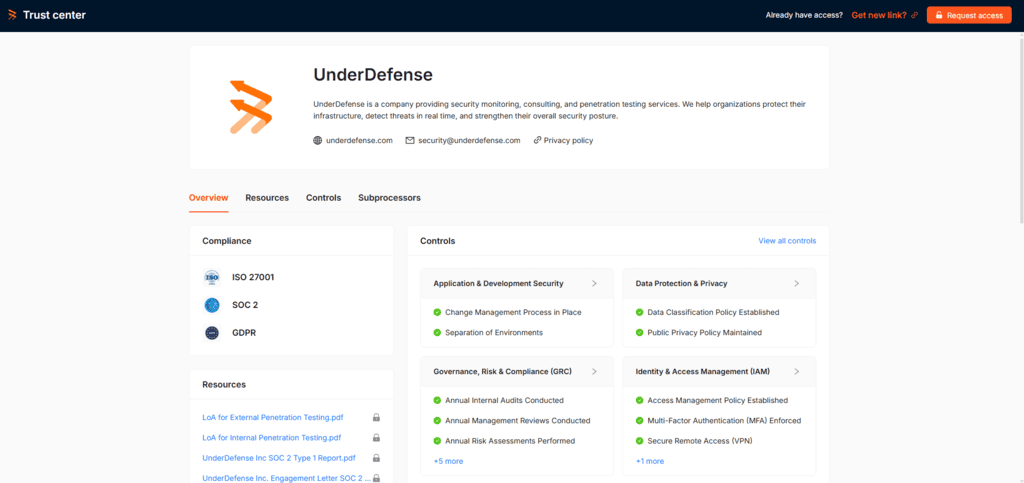Click lock icon for LoA External Penetration Testing

[x=376, y=418]
